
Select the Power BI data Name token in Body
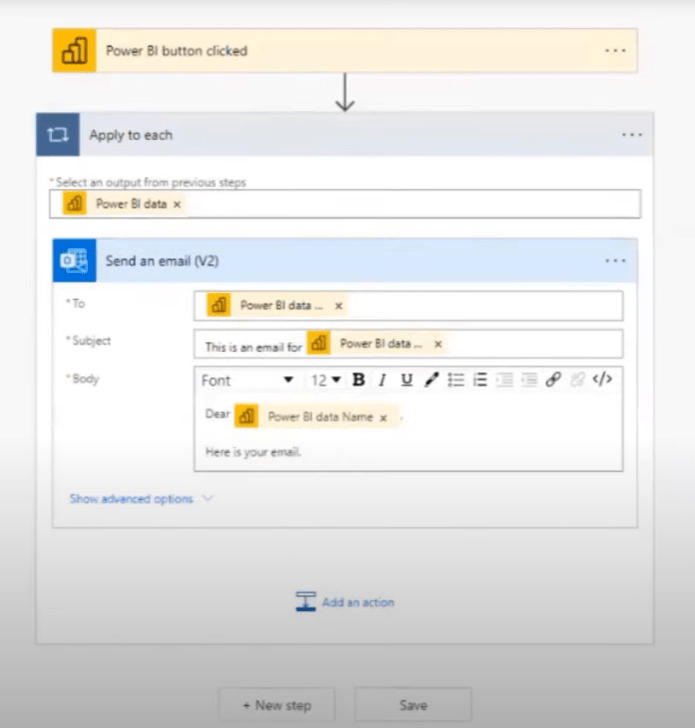(316, 417)
